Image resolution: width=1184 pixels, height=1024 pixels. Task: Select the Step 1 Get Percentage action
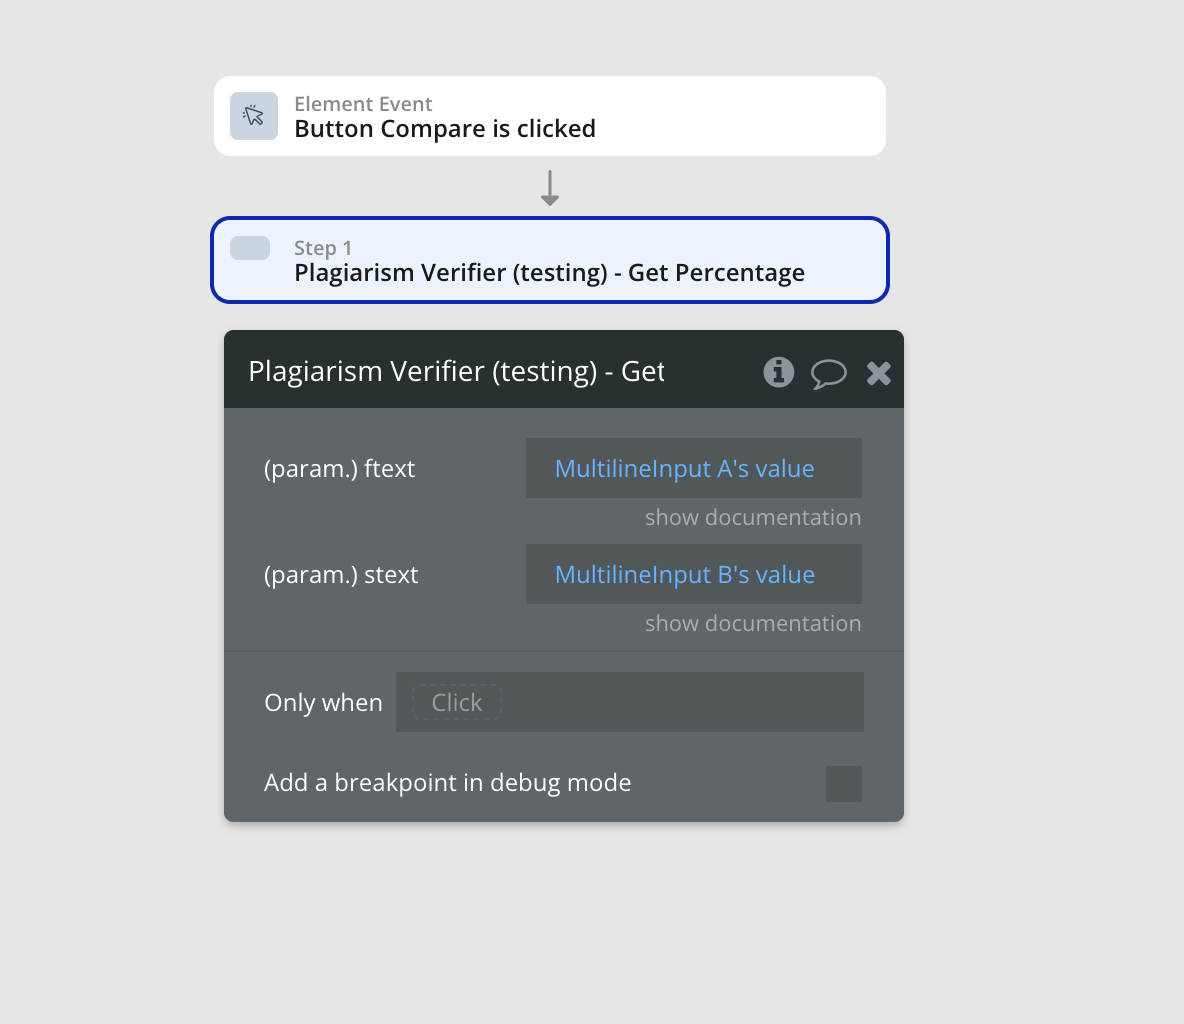coord(550,261)
